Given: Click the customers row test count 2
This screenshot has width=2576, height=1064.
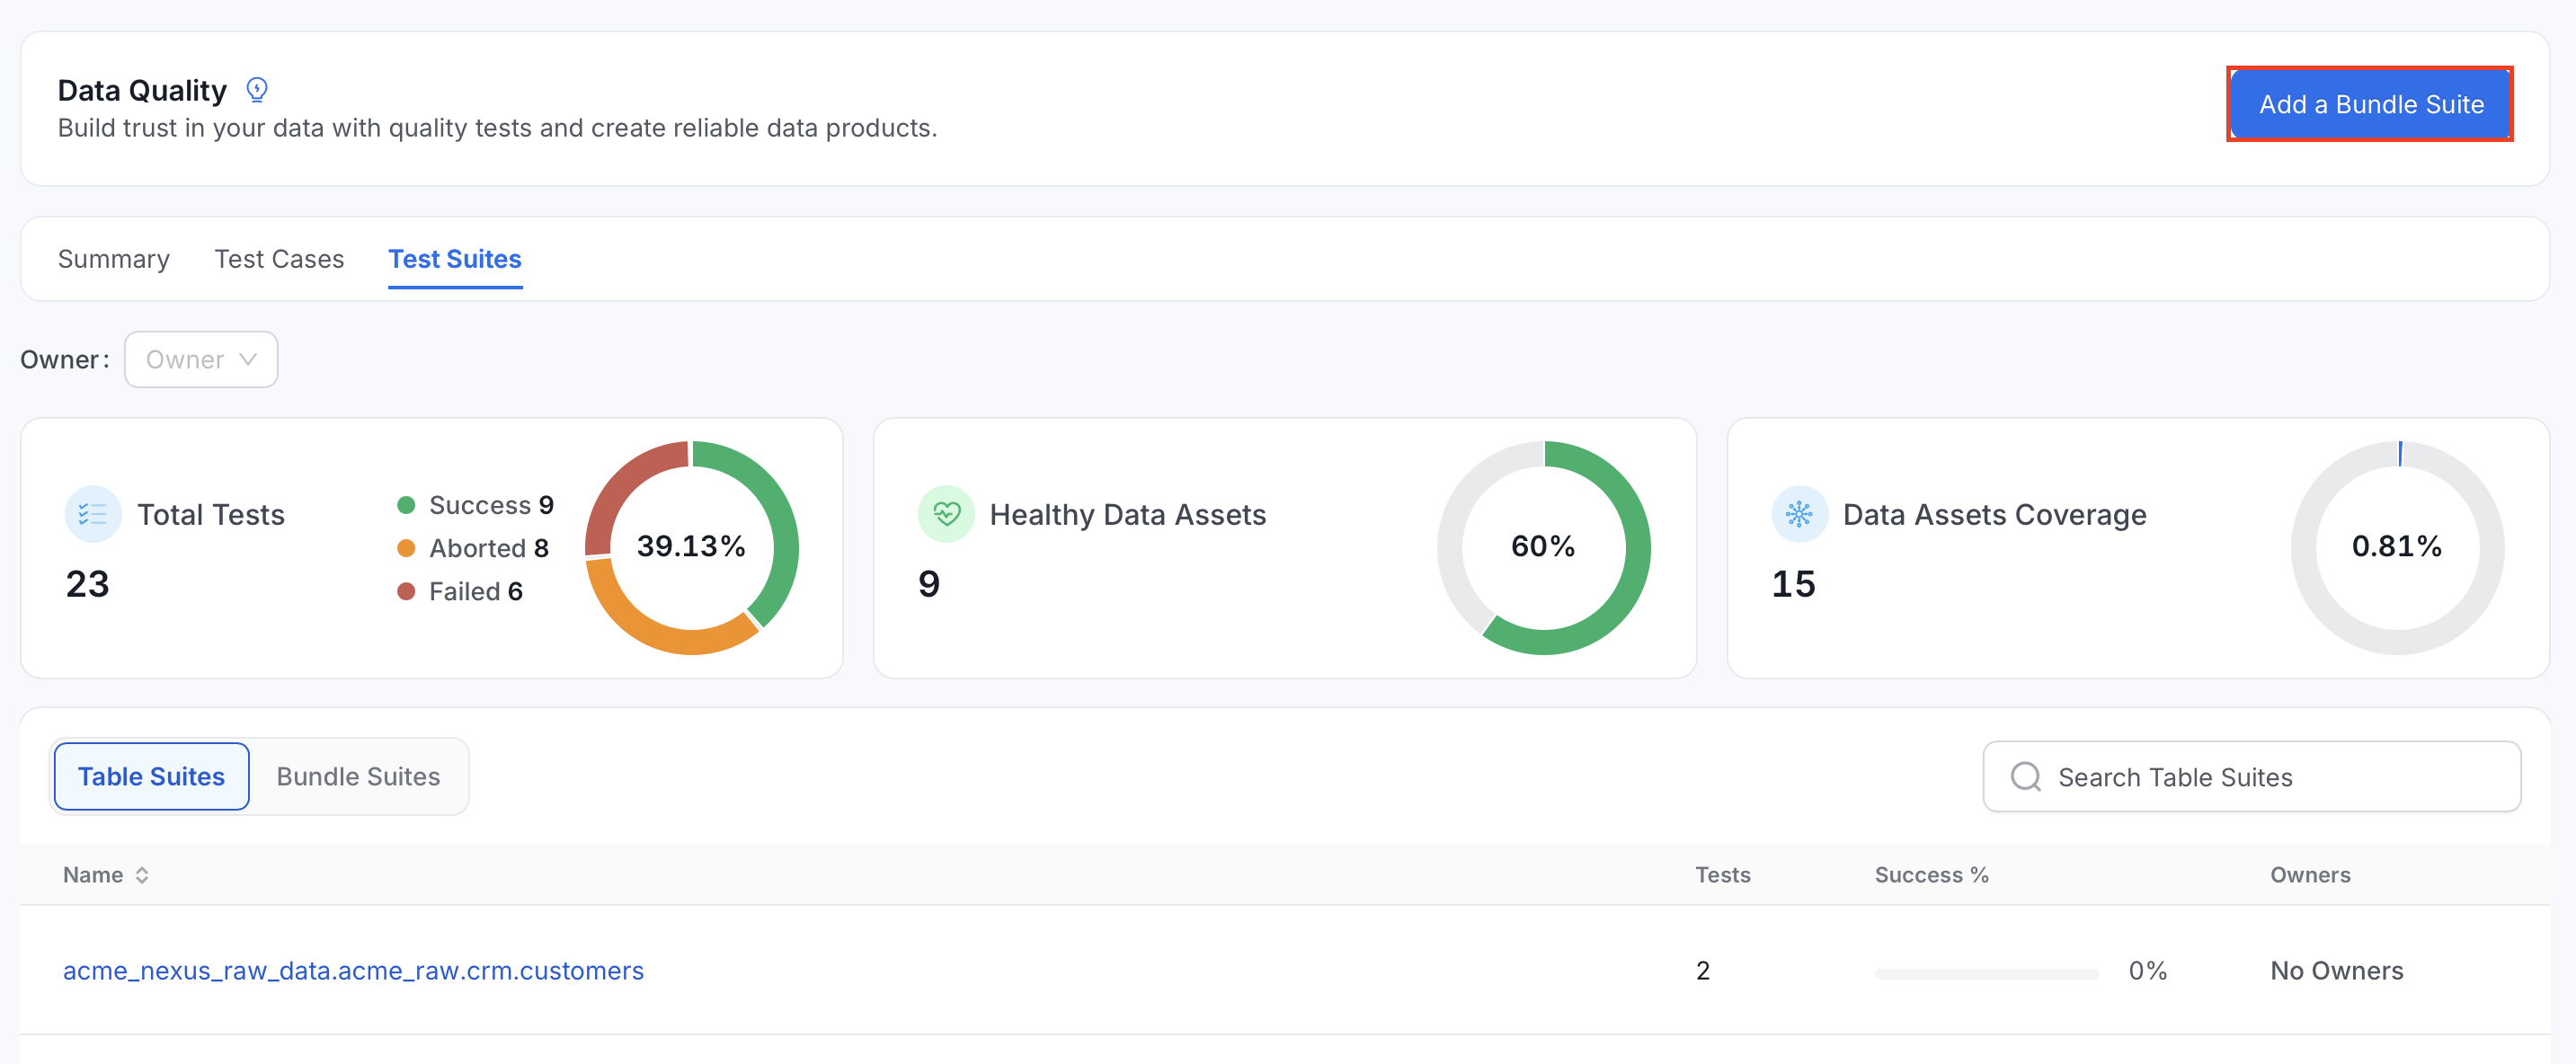Looking at the screenshot, I should 1703,971.
